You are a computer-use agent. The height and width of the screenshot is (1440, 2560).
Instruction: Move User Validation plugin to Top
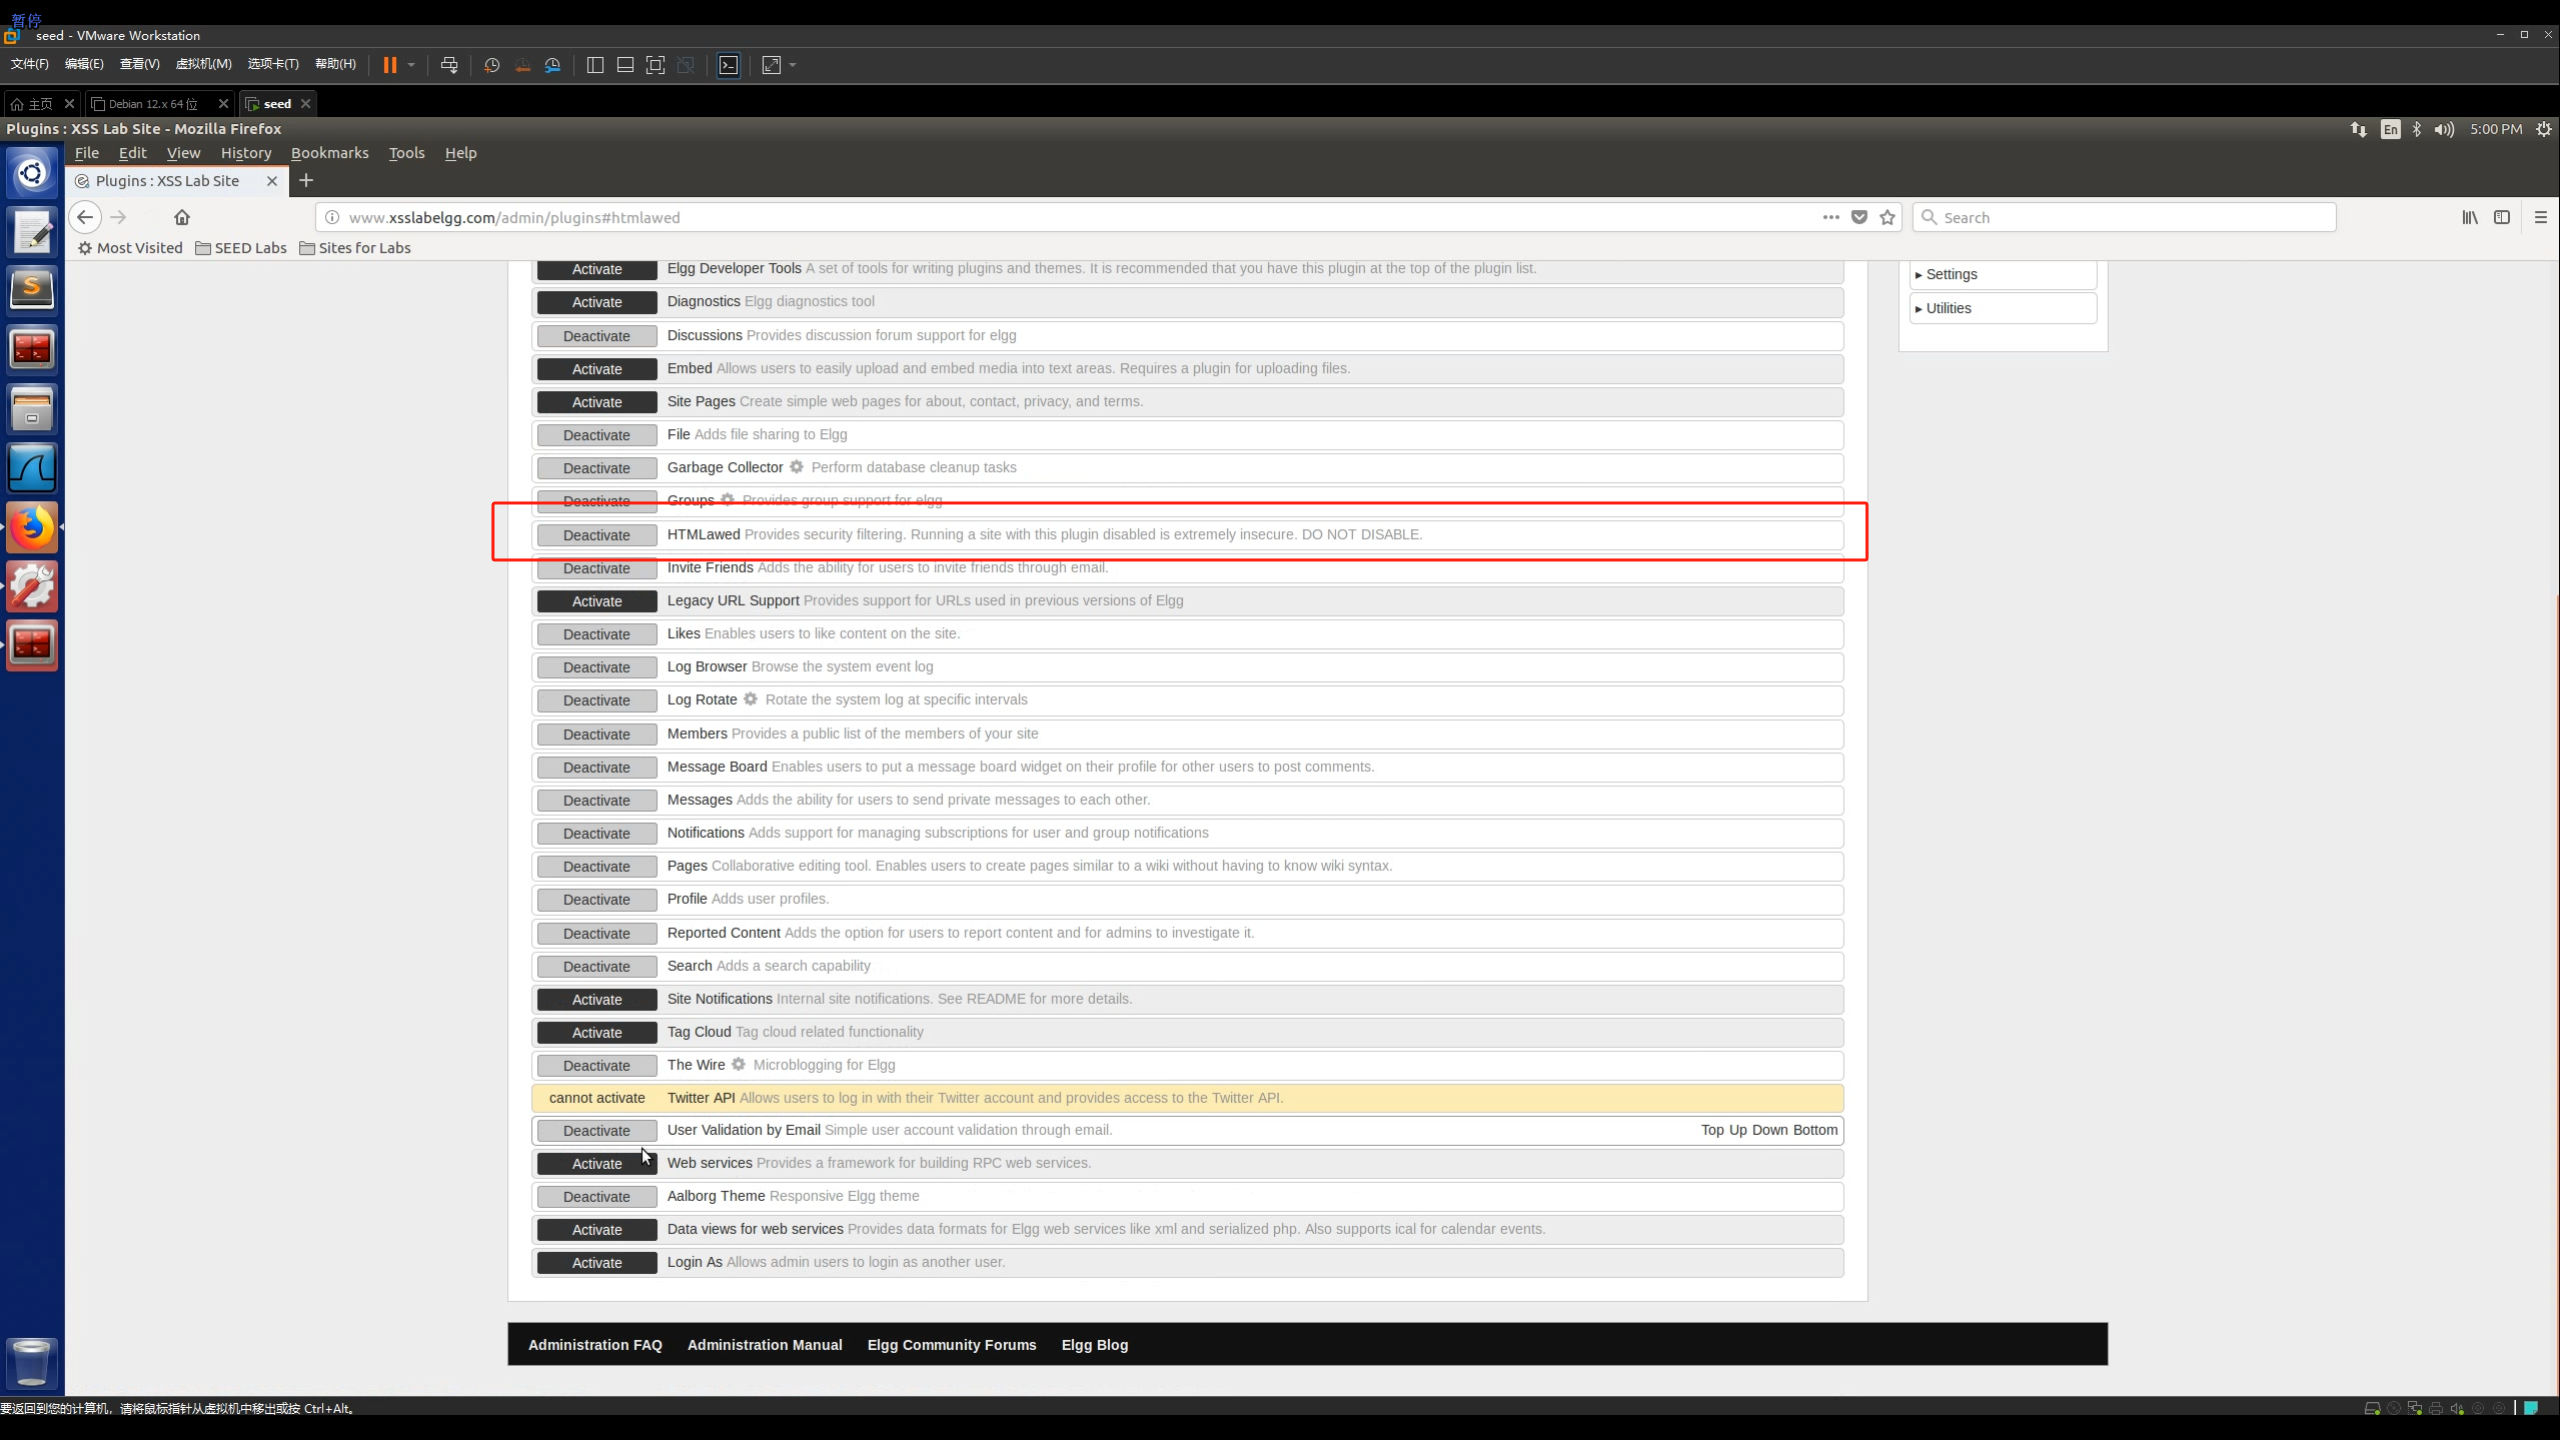[1712, 1130]
